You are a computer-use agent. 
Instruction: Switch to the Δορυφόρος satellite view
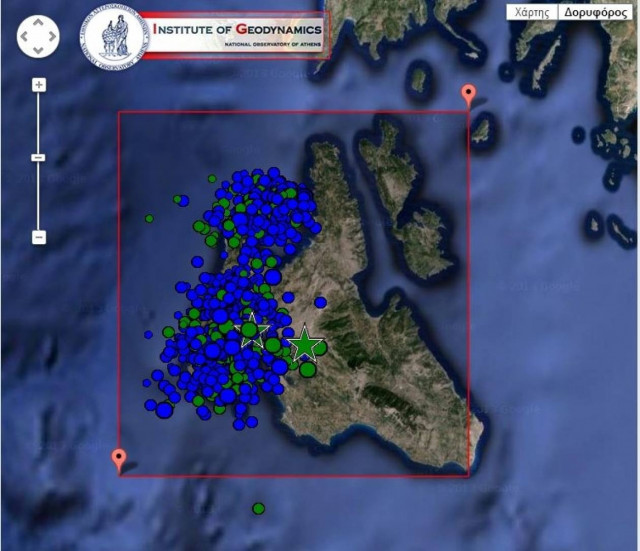tap(596, 13)
